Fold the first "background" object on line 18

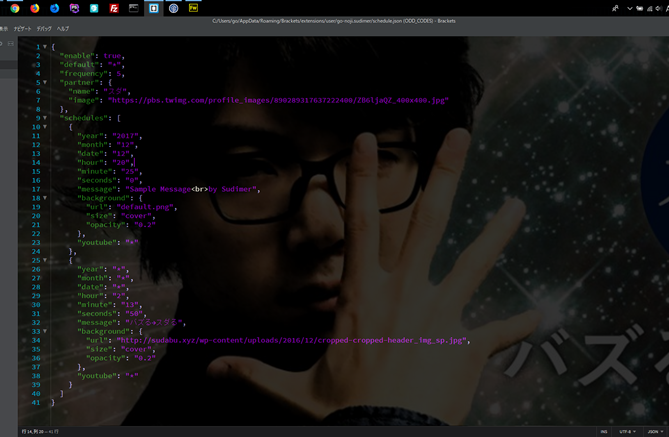[45, 198]
